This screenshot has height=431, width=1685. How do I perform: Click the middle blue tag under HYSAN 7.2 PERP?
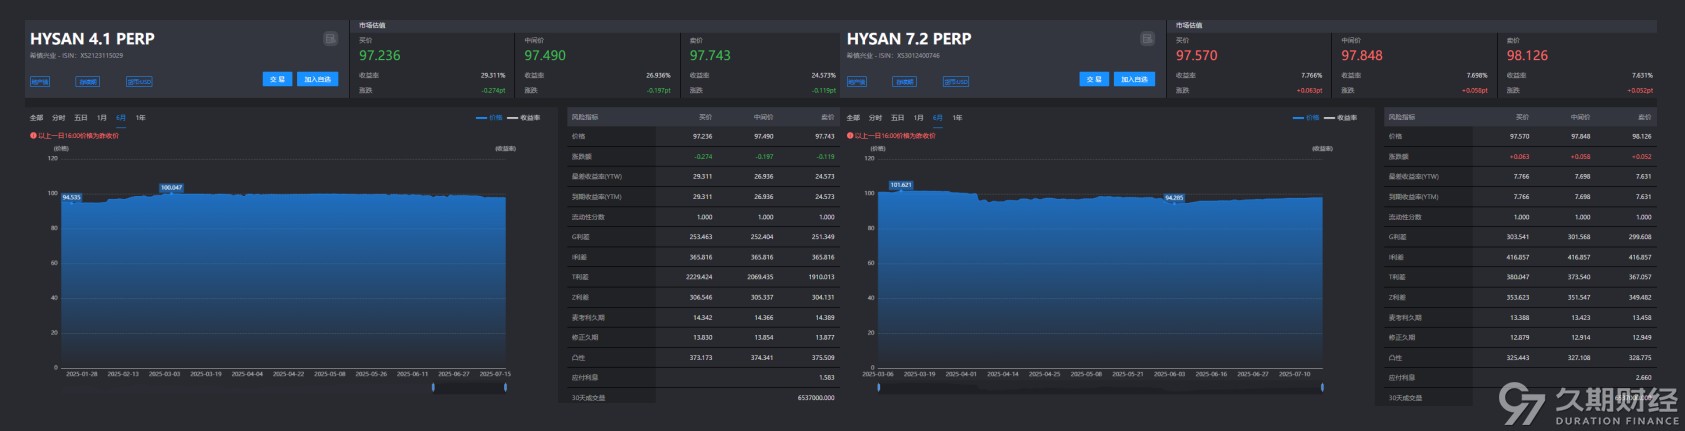click(x=905, y=82)
